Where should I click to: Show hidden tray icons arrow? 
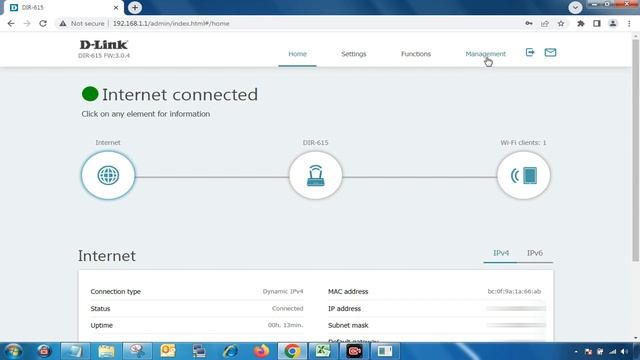[576, 351]
